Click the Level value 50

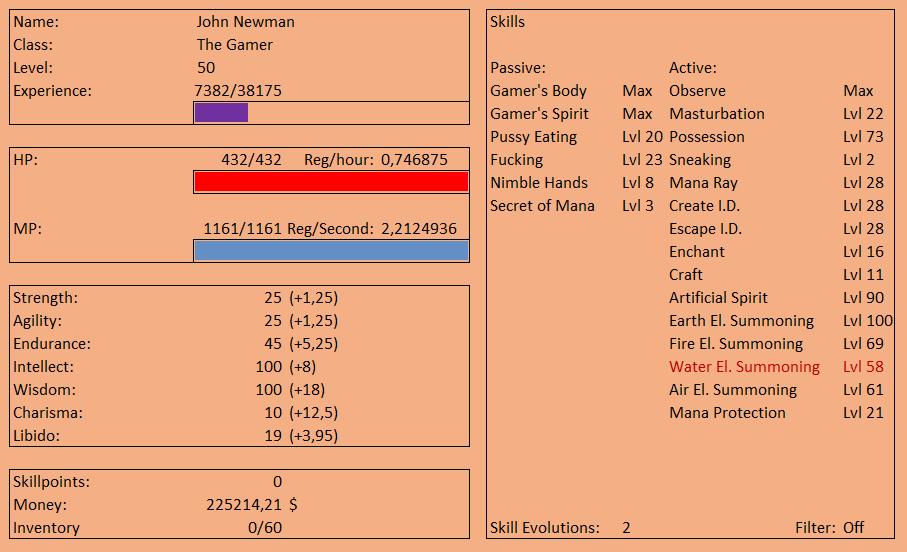coord(206,68)
